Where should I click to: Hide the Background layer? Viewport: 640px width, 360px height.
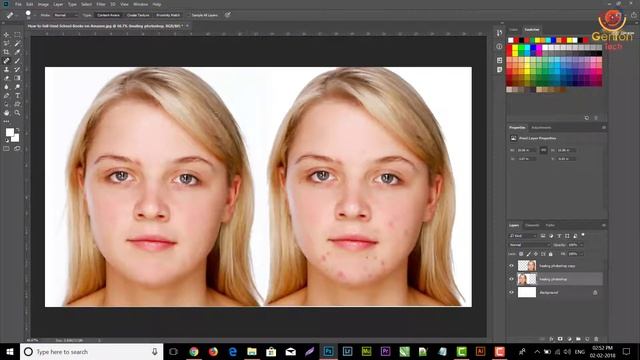(511, 292)
